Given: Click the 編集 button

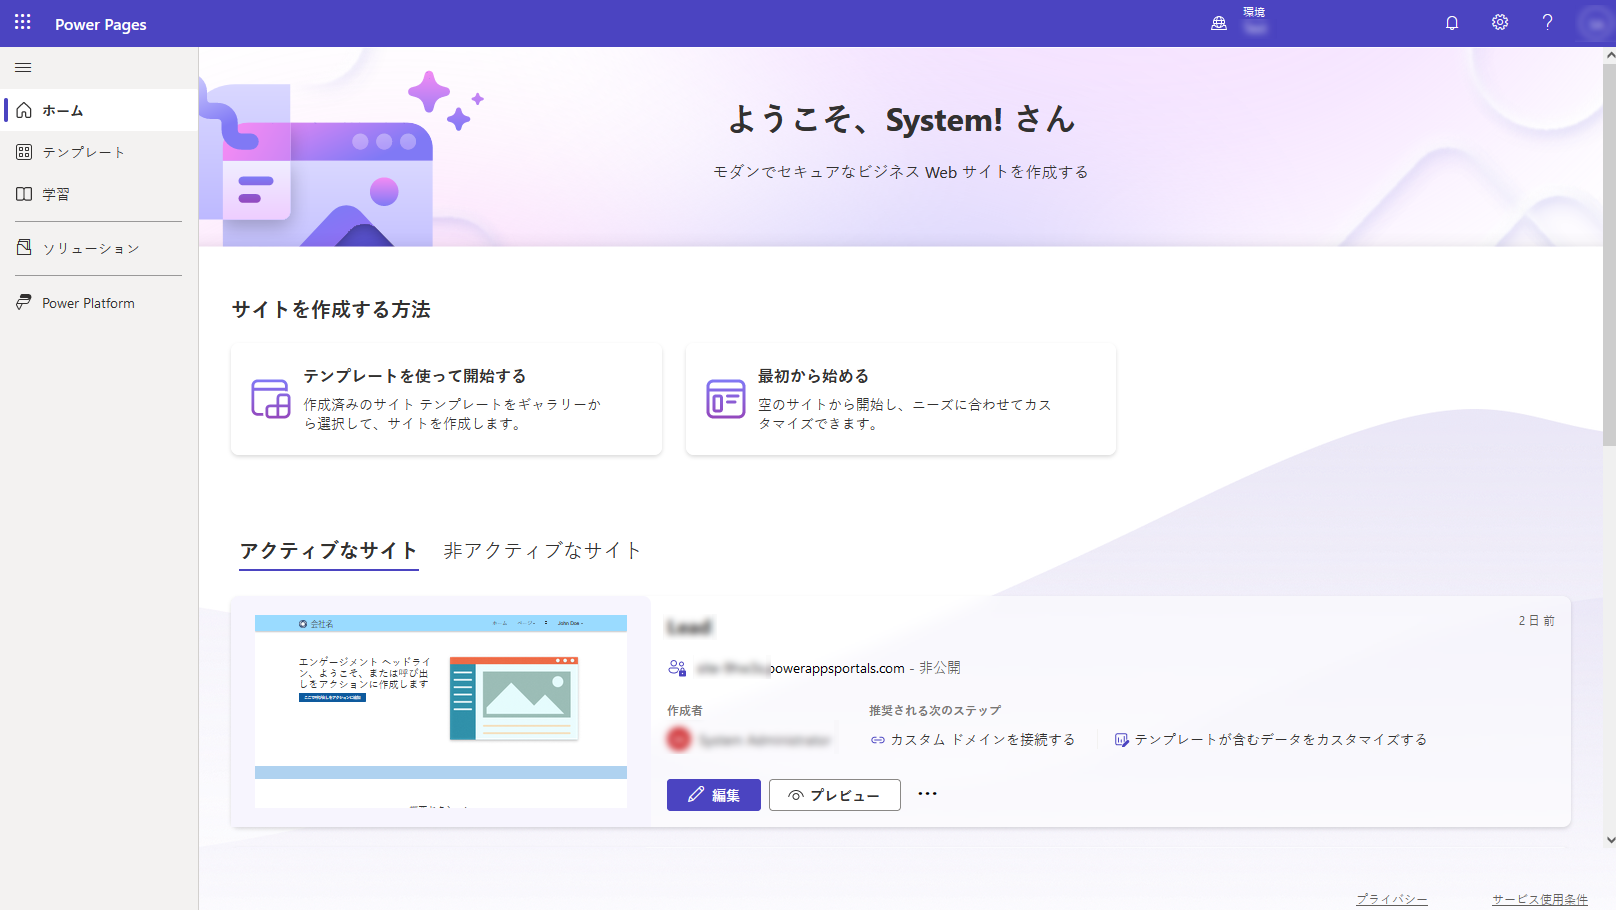Looking at the screenshot, I should 714,795.
